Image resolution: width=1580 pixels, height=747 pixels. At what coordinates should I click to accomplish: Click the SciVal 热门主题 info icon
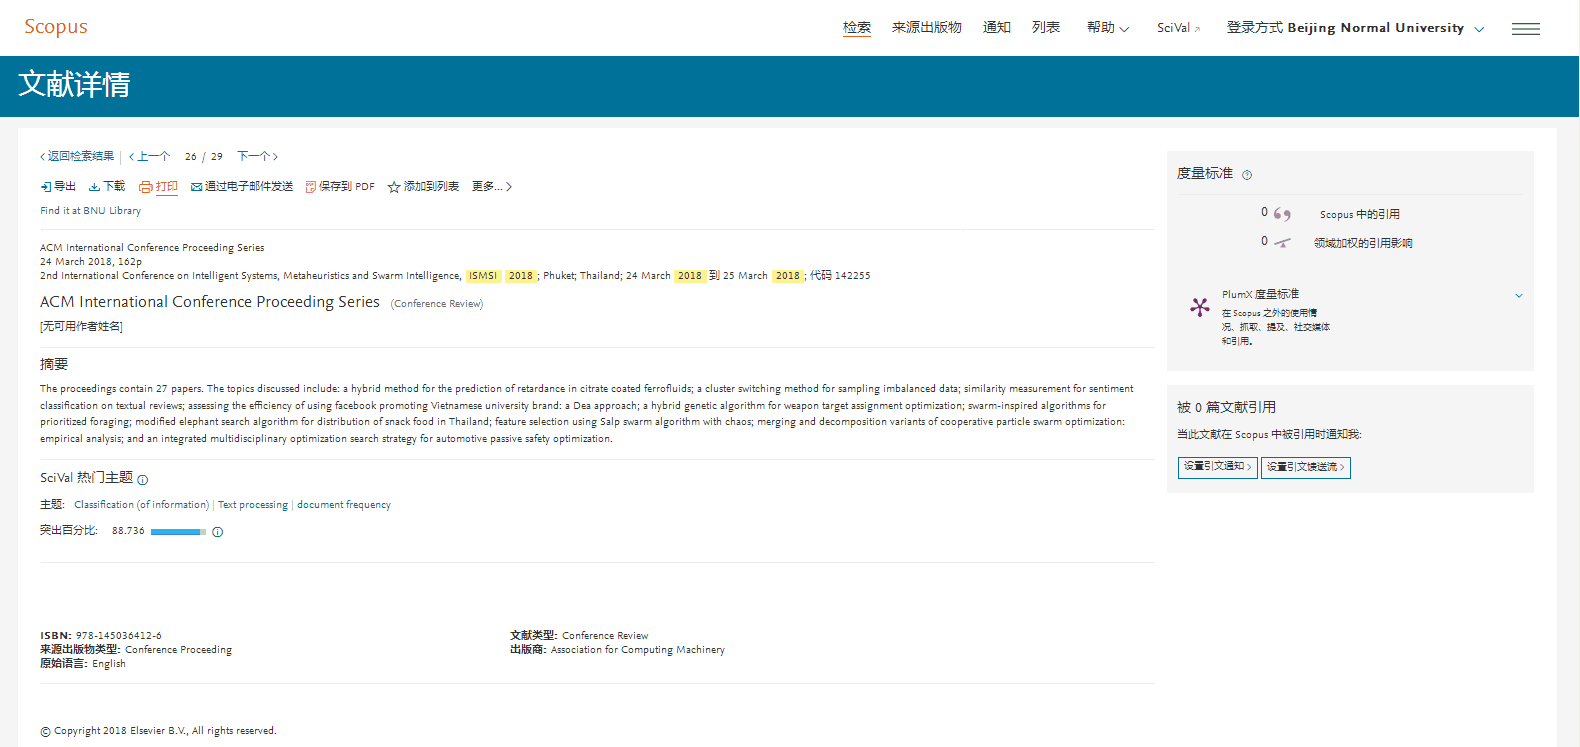coord(142,480)
